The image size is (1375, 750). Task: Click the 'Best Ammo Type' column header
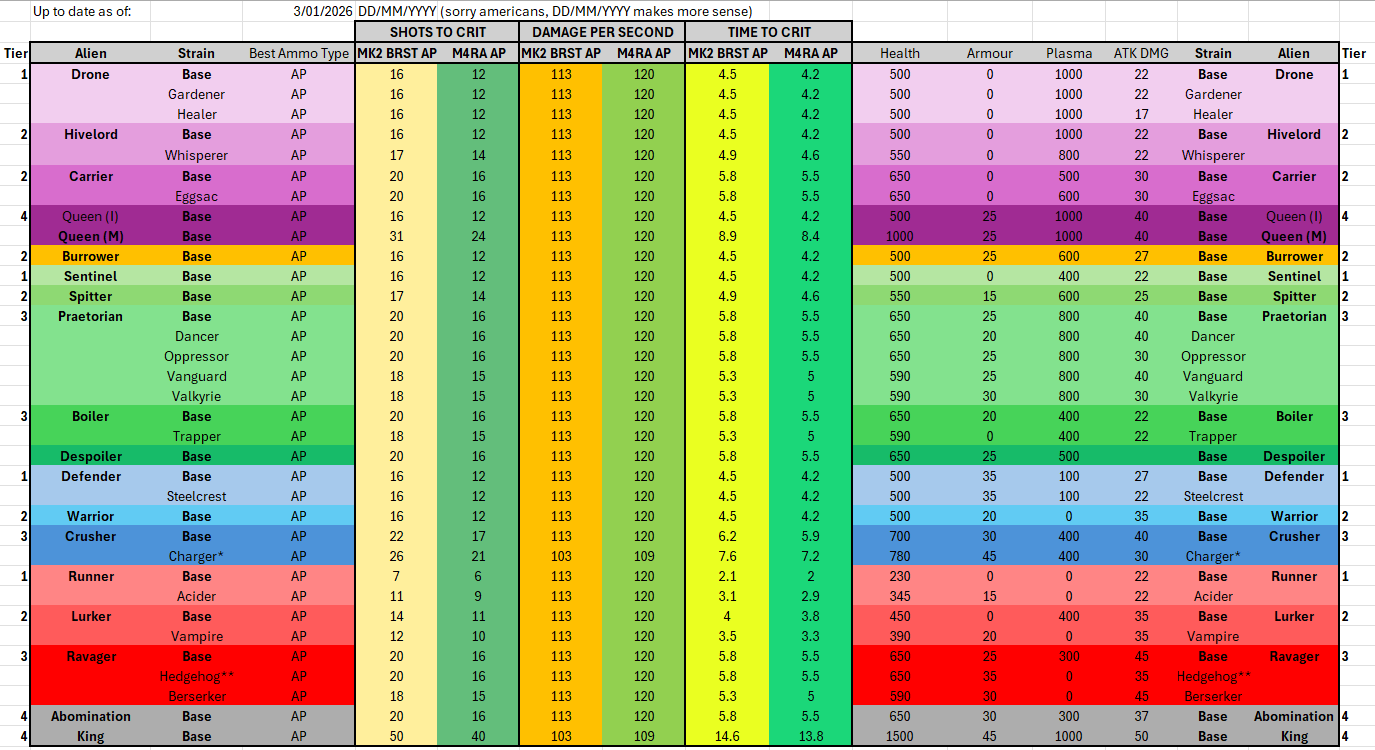click(299, 53)
